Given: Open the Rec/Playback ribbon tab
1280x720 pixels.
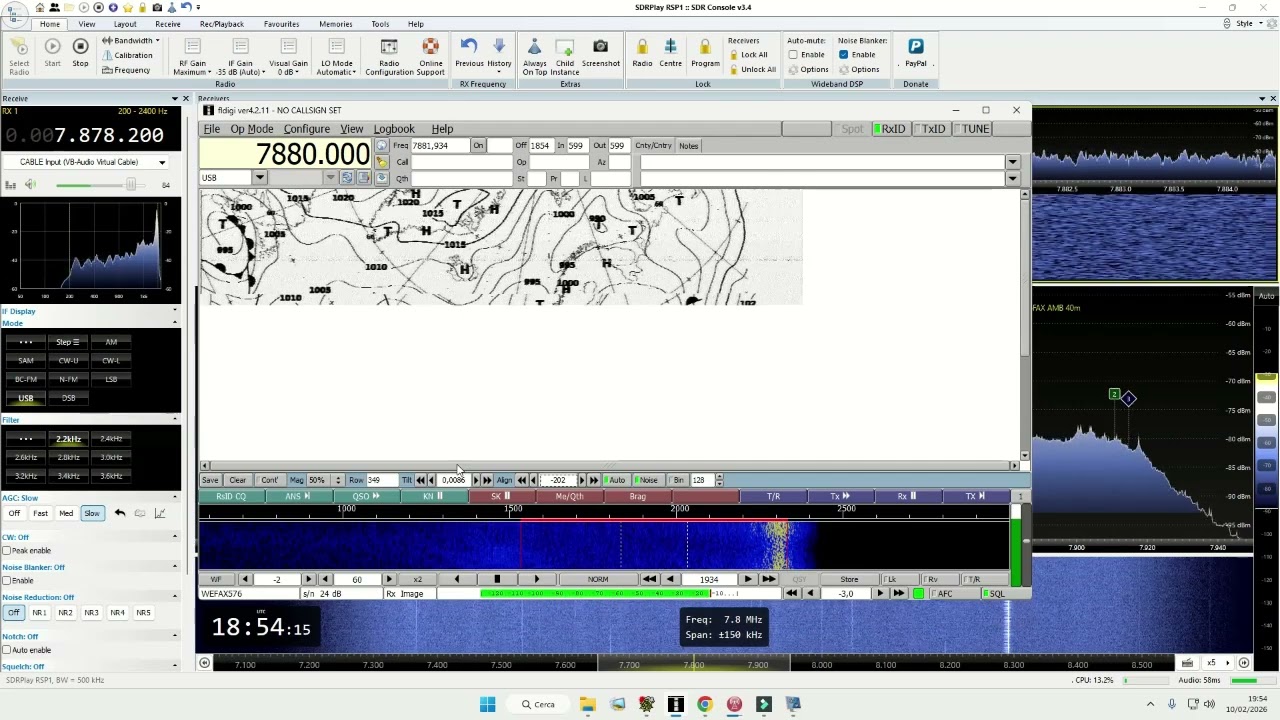Looking at the screenshot, I should pyautogui.click(x=221, y=24).
